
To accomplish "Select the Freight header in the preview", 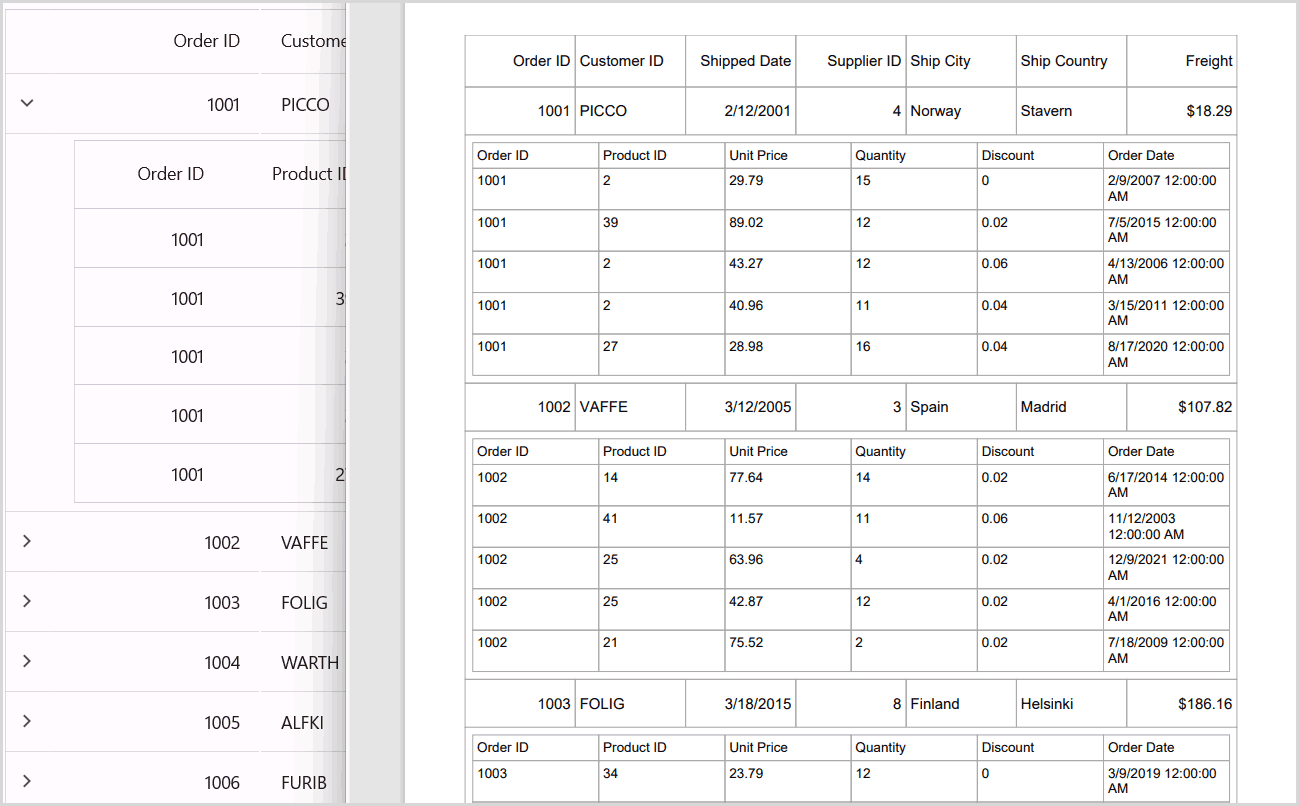I will click(x=1207, y=60).
